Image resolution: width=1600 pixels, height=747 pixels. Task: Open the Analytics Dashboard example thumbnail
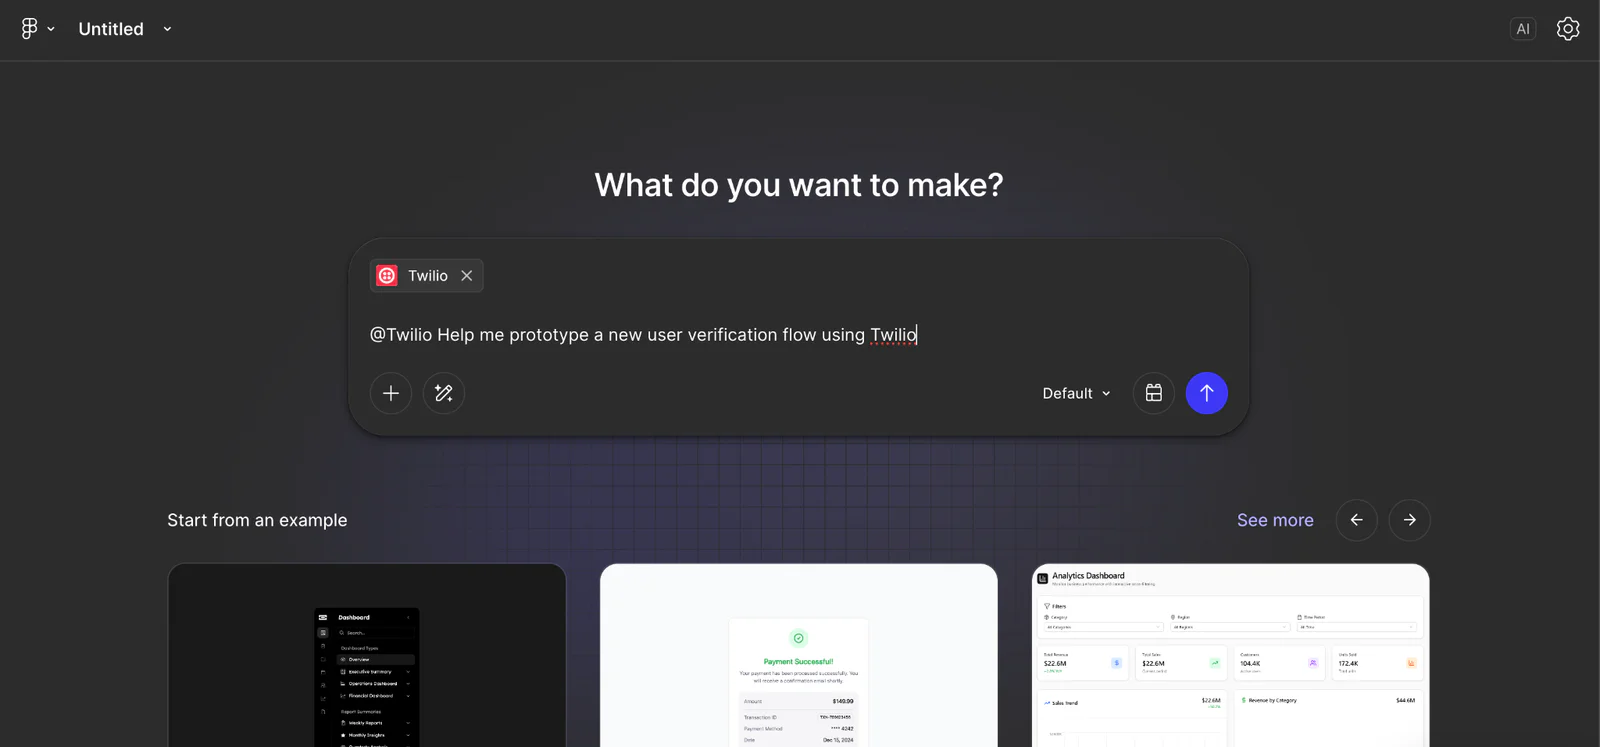pos(1231,655)
